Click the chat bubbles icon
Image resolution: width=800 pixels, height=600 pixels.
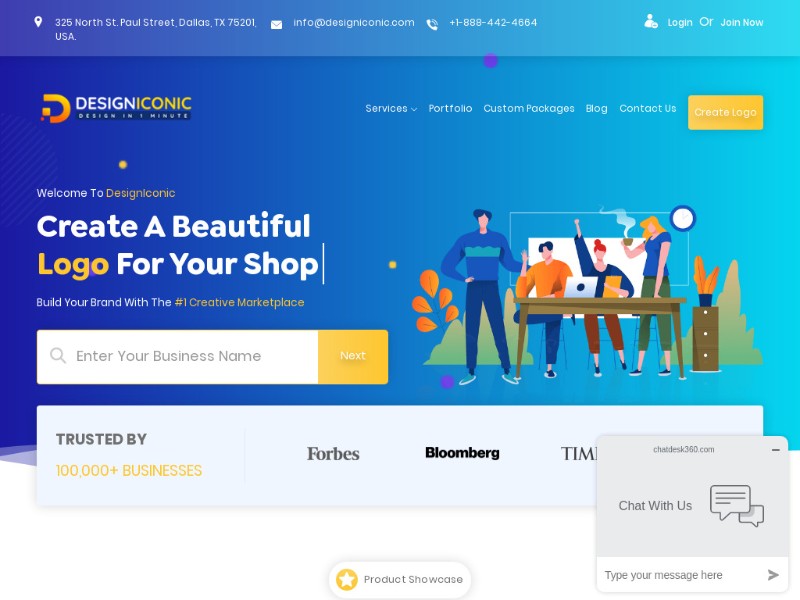[x=737, y=506]
